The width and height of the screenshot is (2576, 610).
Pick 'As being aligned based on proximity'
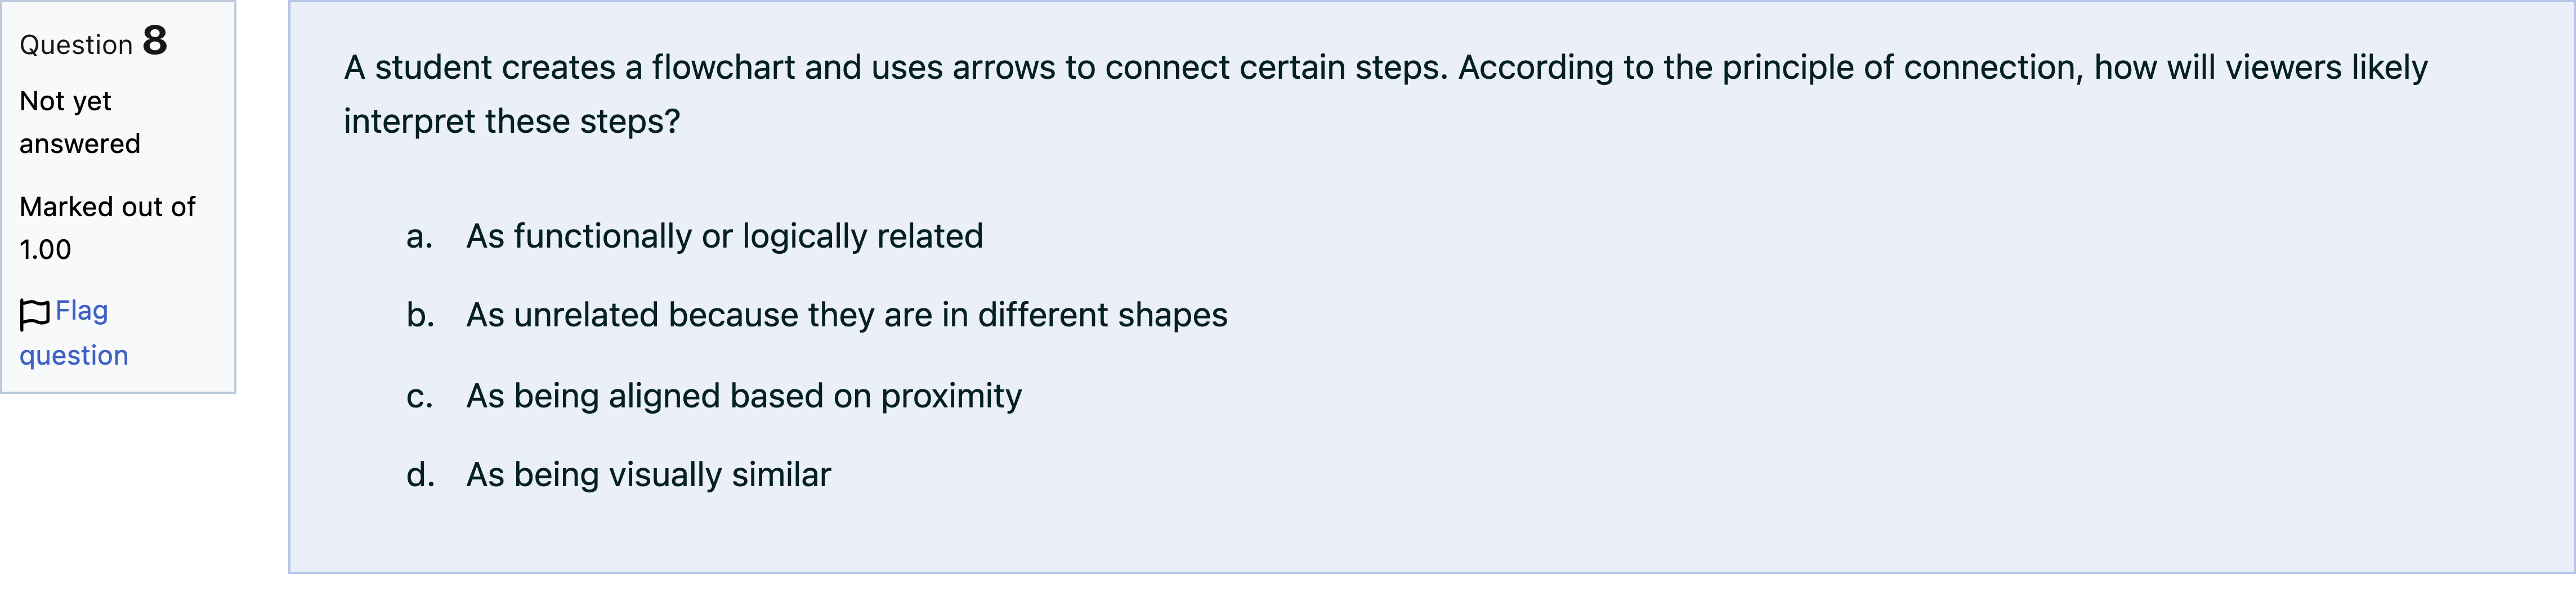coord(744,396)
